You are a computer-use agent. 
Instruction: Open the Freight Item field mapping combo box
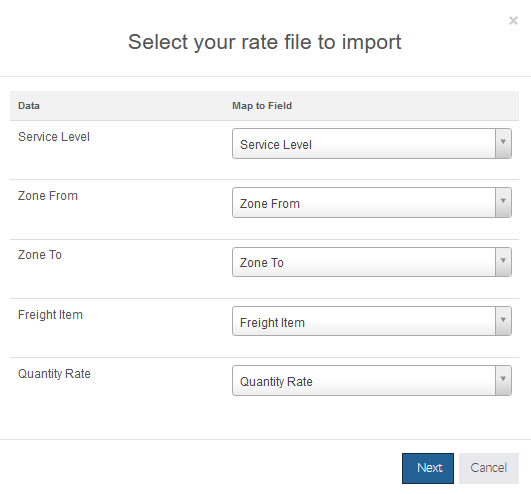tap(371, 321)
